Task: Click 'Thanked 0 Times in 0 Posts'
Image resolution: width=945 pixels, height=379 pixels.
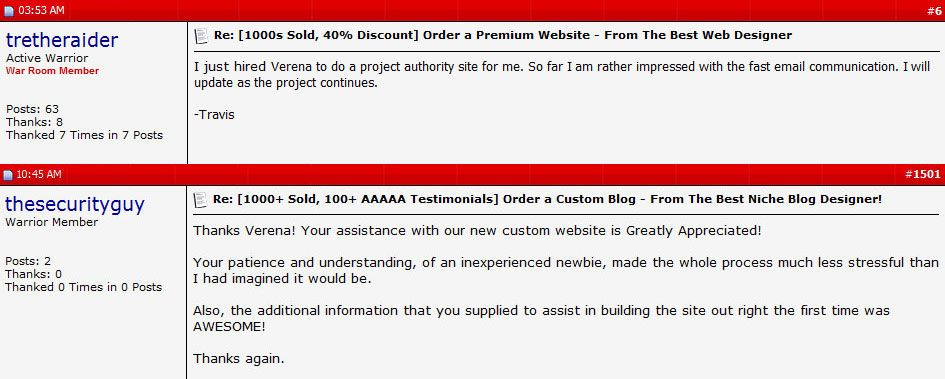Action: click(84, 287)
